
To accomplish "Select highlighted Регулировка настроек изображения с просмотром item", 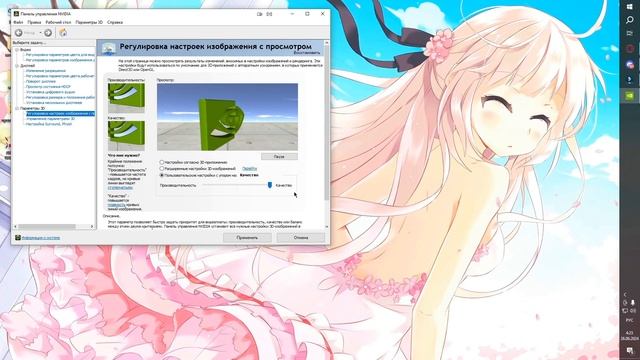I will pyautogui.click(x=60, y=113).
